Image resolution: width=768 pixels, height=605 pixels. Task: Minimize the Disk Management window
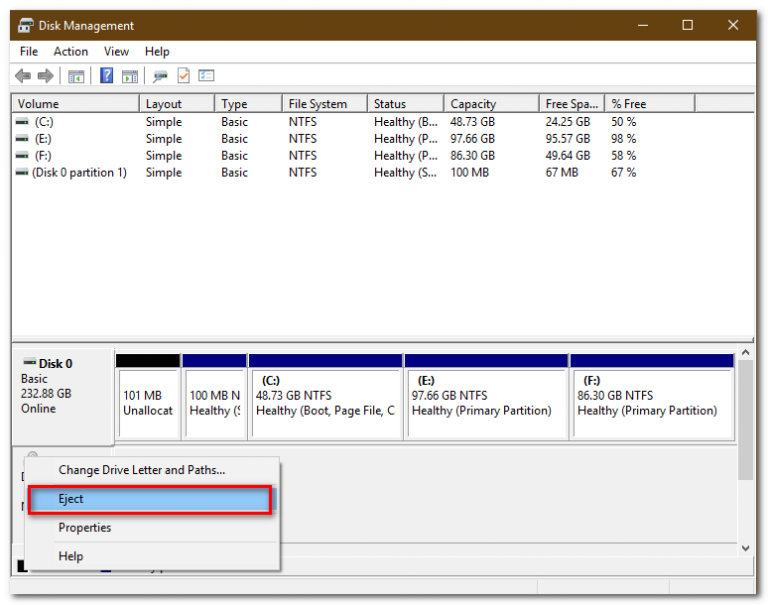pyautogui.click(x=643, y=25)
